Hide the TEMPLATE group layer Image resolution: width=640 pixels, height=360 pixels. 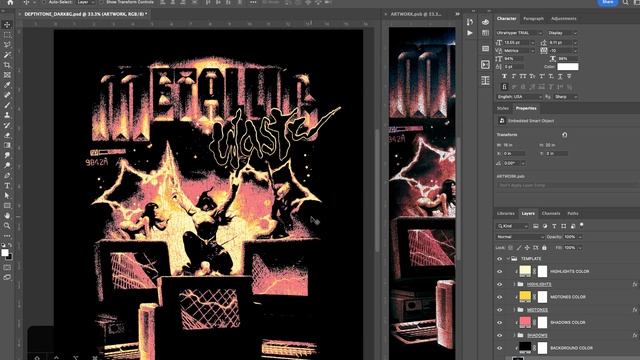pos(500,259)
